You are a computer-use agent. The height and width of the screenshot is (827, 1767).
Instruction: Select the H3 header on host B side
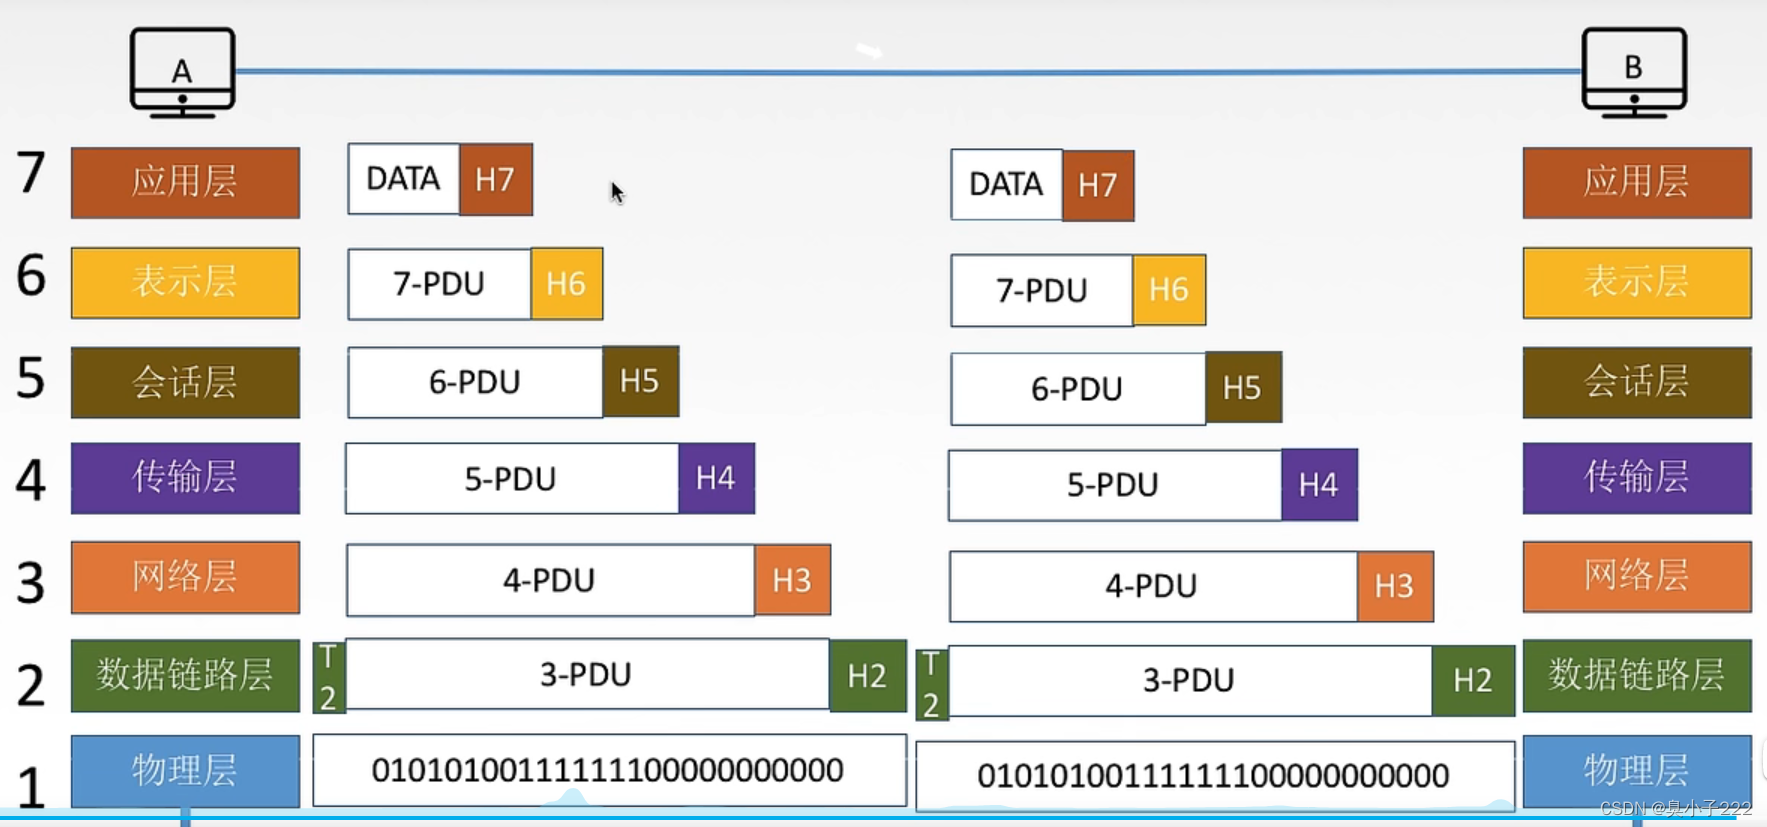pyautogui.click(x=1396, y=586)
